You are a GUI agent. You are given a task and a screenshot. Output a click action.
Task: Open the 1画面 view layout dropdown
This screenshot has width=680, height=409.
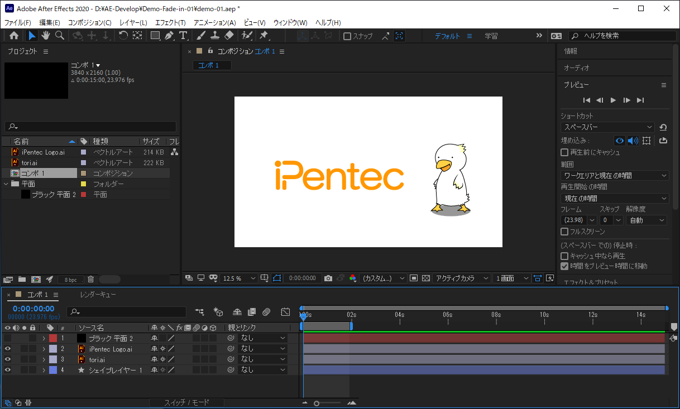tap(512, 278)
